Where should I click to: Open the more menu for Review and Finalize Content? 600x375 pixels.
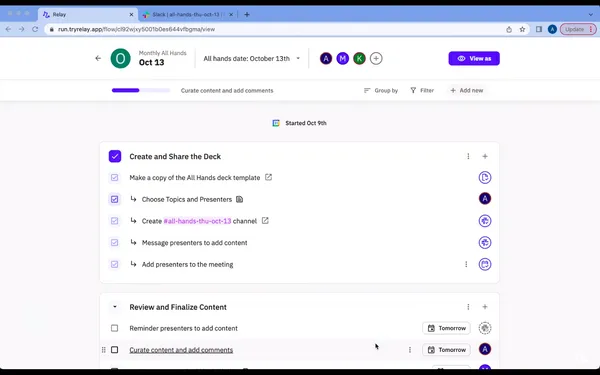pyautogui.click(x=468, y=307)
